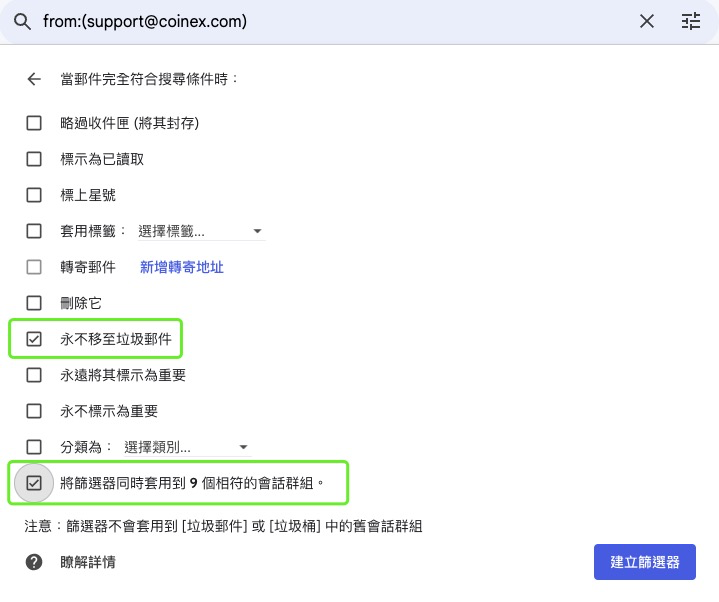
Task: Go back with the left arrow
Action: [x=34, y=79]
